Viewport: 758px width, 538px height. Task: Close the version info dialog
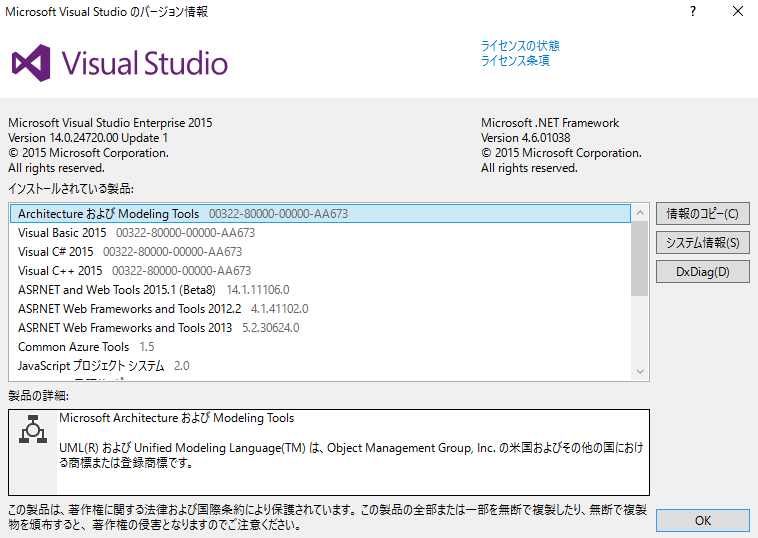738,11
